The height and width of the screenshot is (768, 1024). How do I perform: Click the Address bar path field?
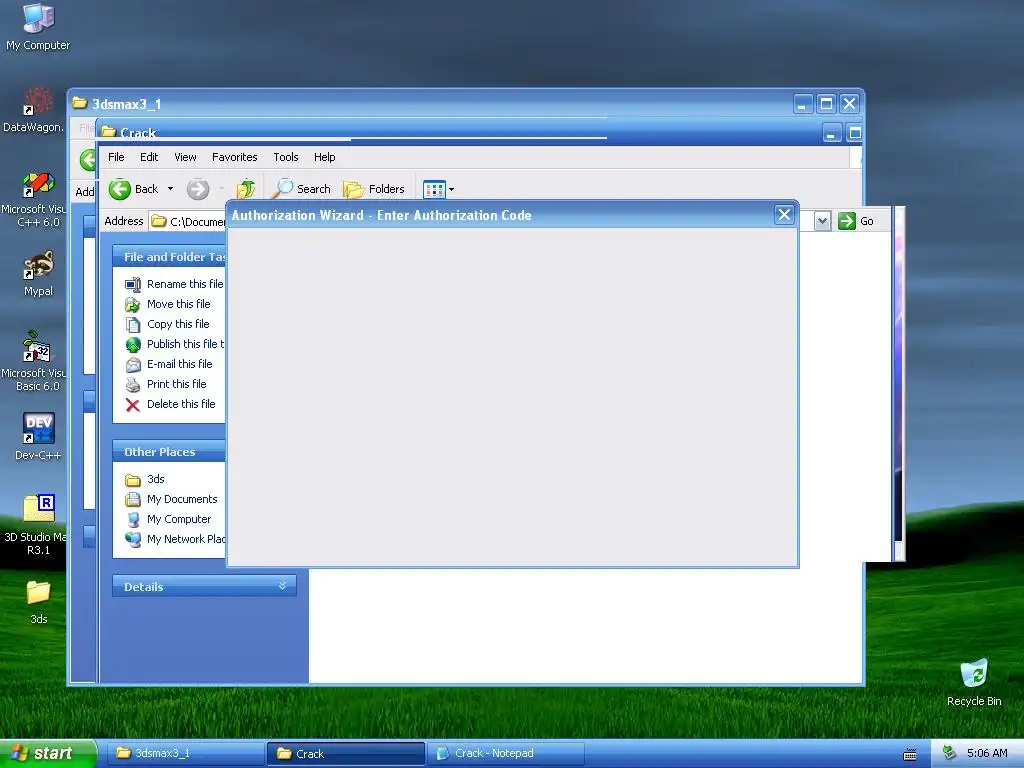[188, 221]
